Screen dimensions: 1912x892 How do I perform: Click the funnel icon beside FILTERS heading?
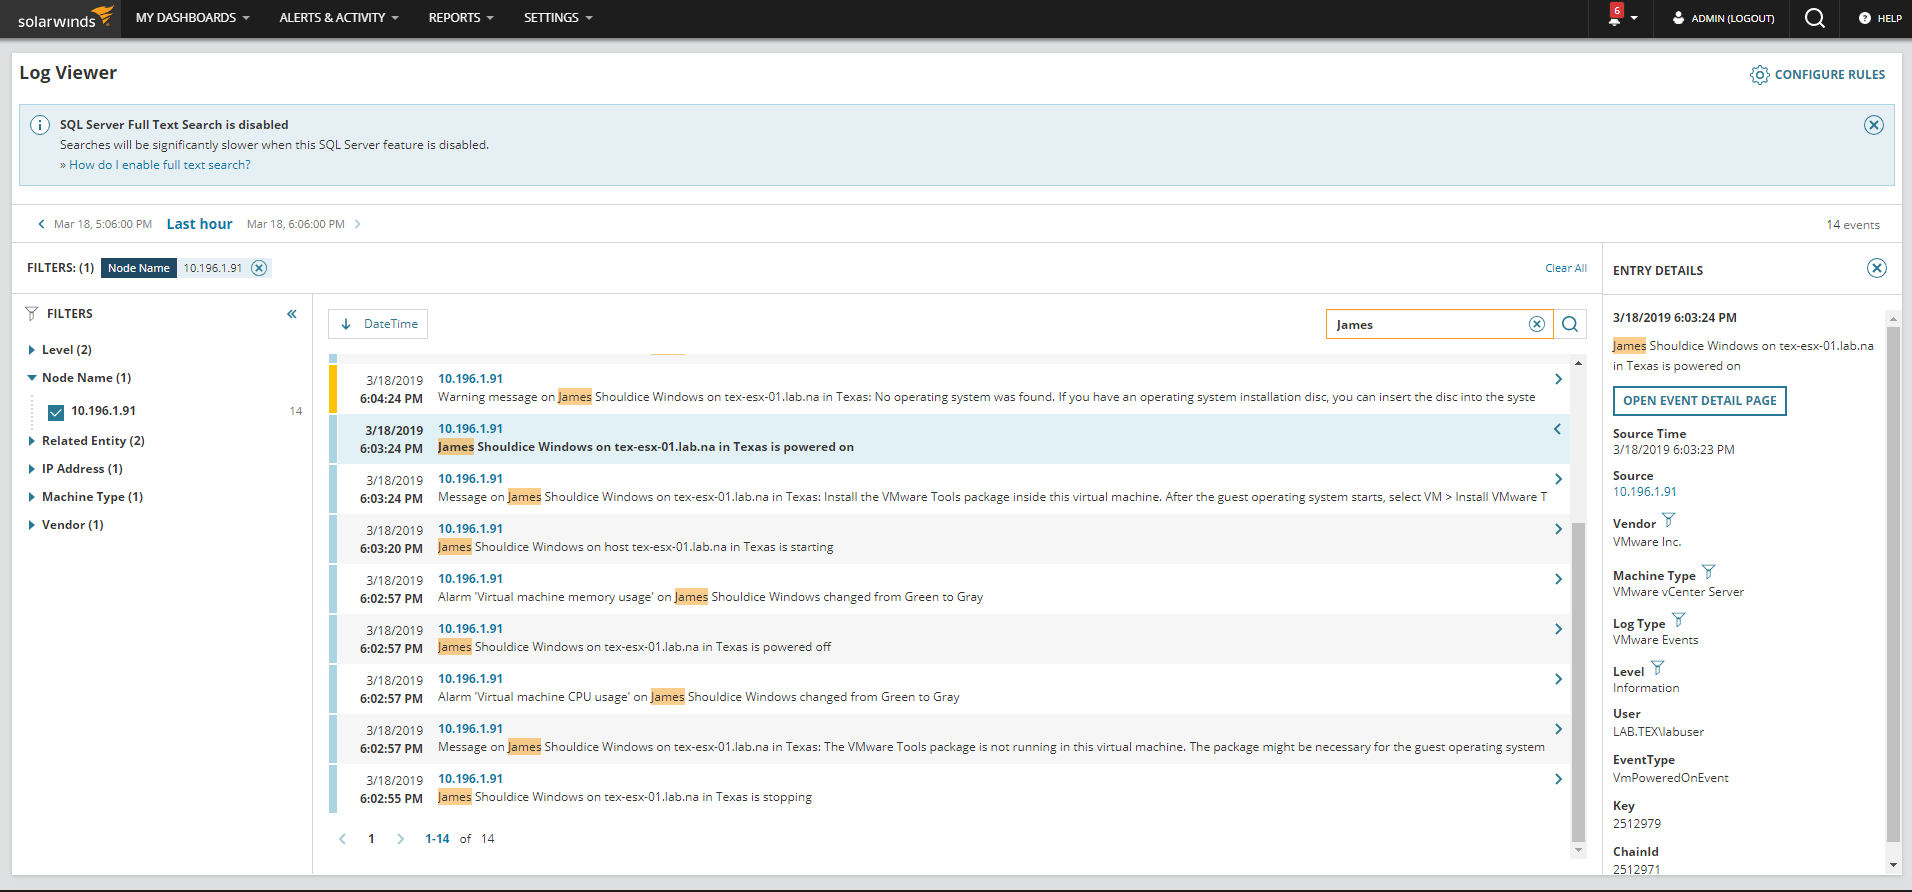(32, 314)
